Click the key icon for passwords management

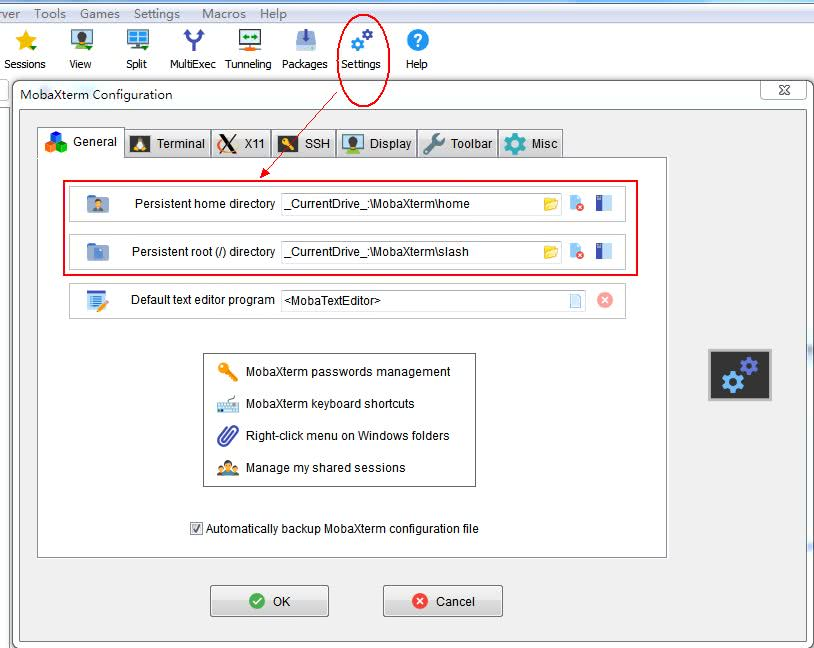[227, 372]
